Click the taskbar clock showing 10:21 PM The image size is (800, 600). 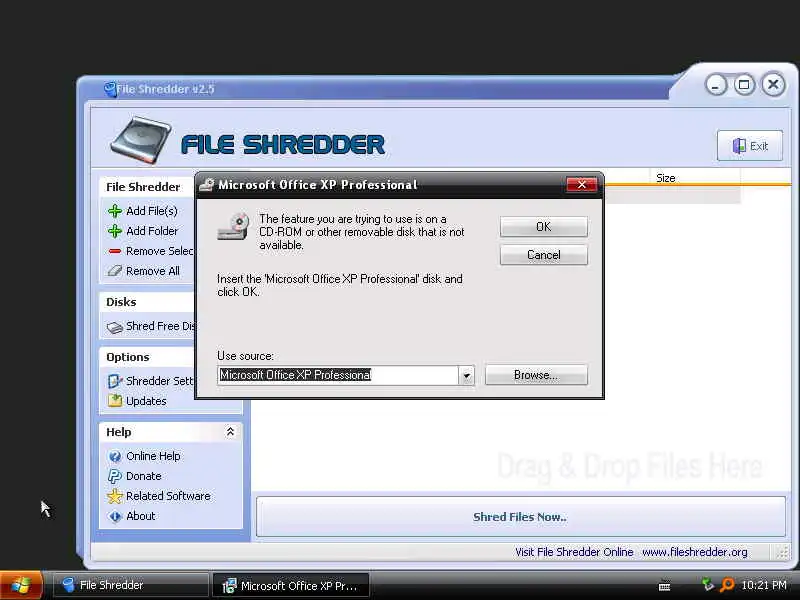[764, 585]
